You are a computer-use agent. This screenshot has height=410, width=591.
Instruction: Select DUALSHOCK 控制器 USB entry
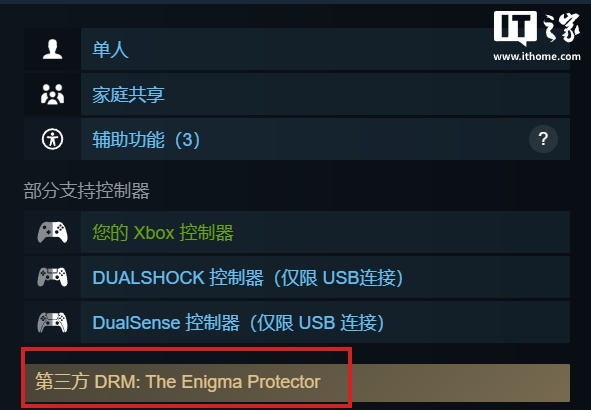(248, 278)
